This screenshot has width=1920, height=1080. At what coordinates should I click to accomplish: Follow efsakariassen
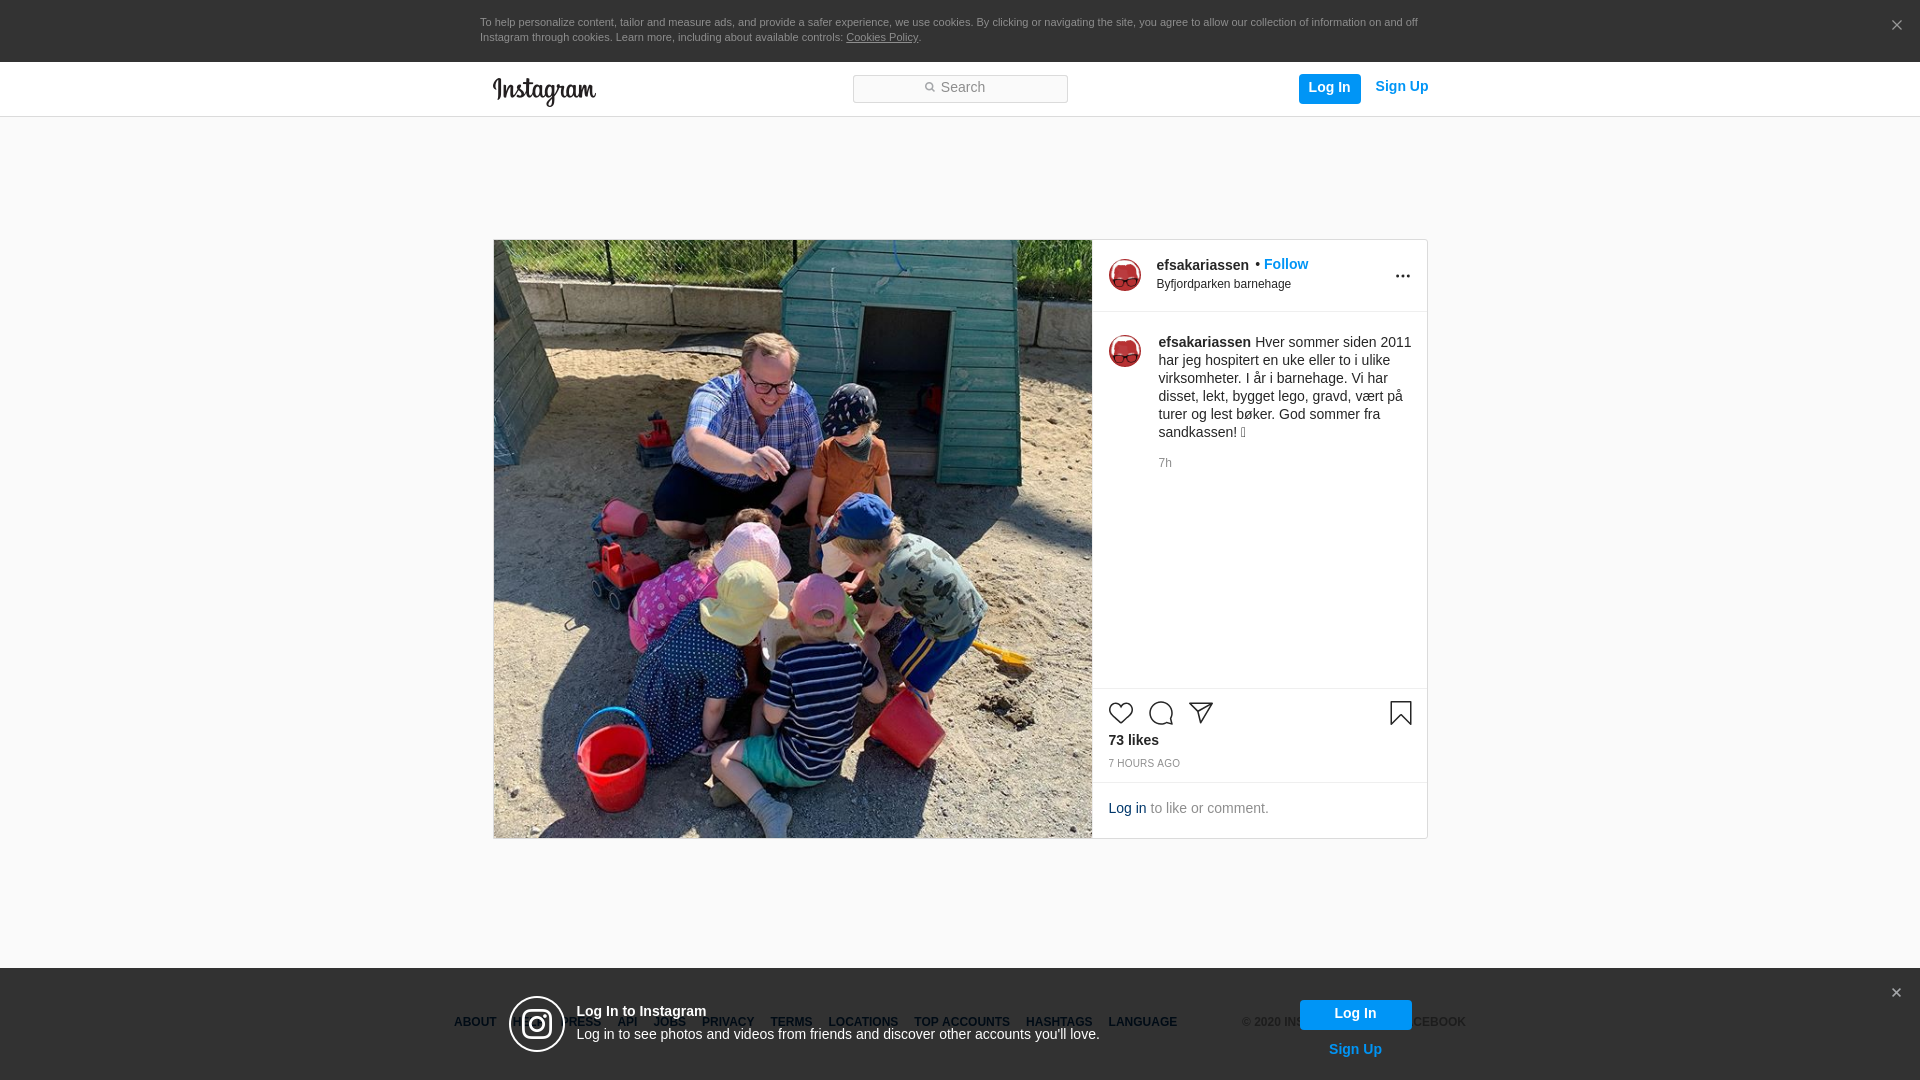(1286, 264)
